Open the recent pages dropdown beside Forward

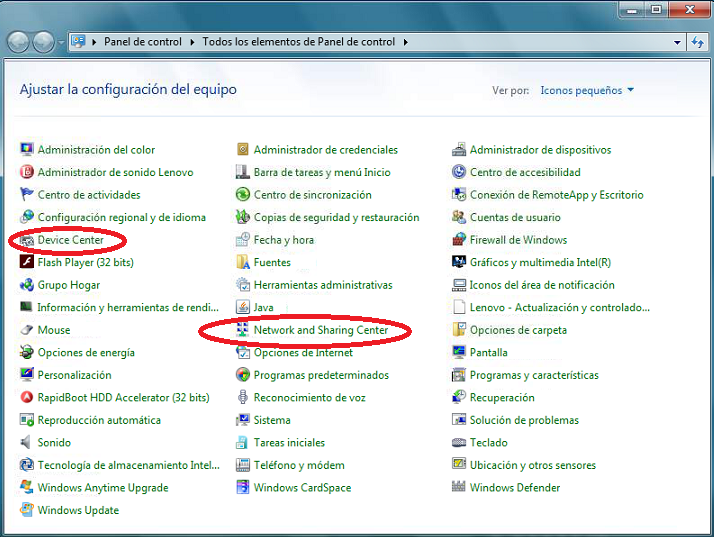61,43
